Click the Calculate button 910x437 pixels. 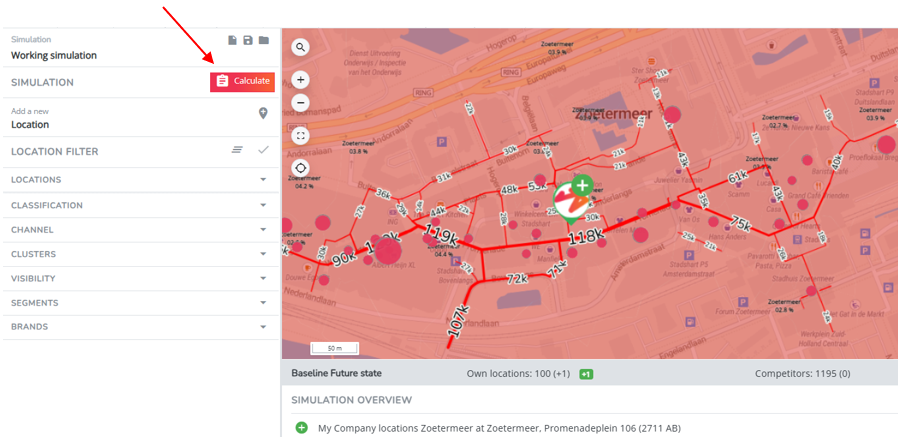coord(242,82)
